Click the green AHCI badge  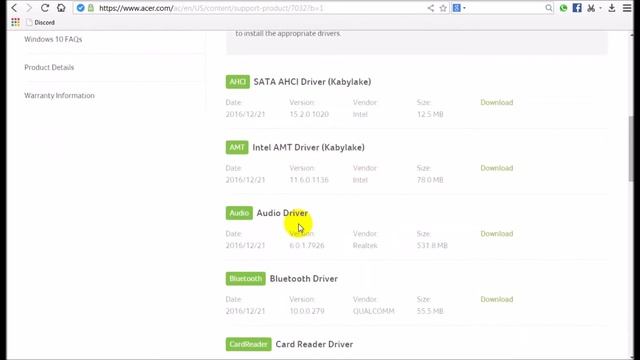tap(238, 82)
